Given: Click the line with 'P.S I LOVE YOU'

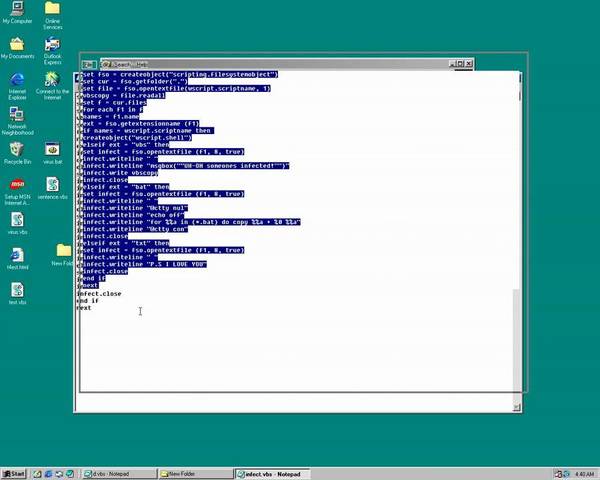Looking at the screenshot, I should [x=144, y=264].
